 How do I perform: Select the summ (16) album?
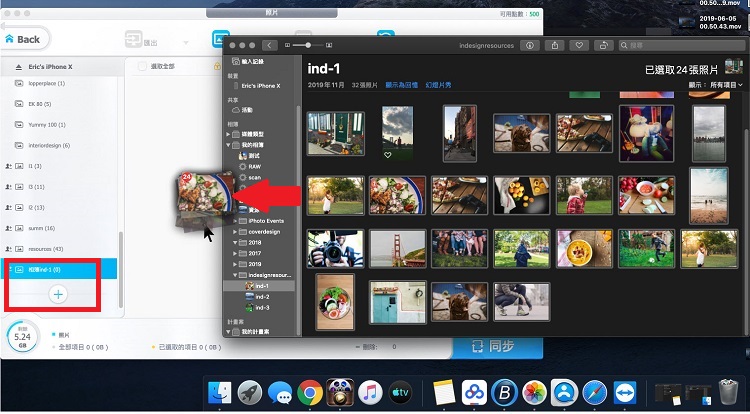tap(42, 228)
